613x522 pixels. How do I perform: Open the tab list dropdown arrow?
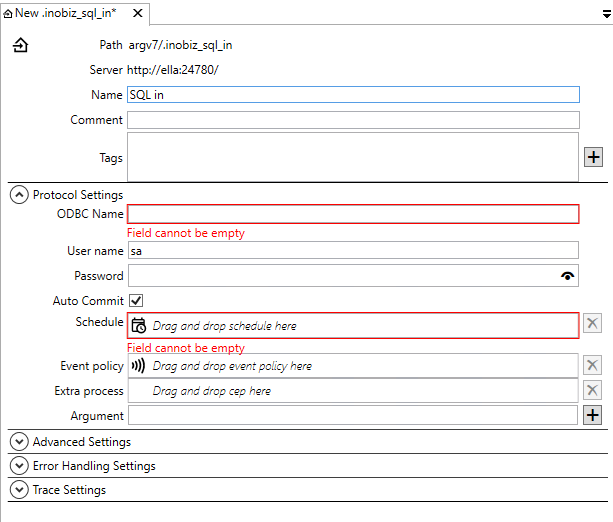pyautogui.click(x=607, y=14)
